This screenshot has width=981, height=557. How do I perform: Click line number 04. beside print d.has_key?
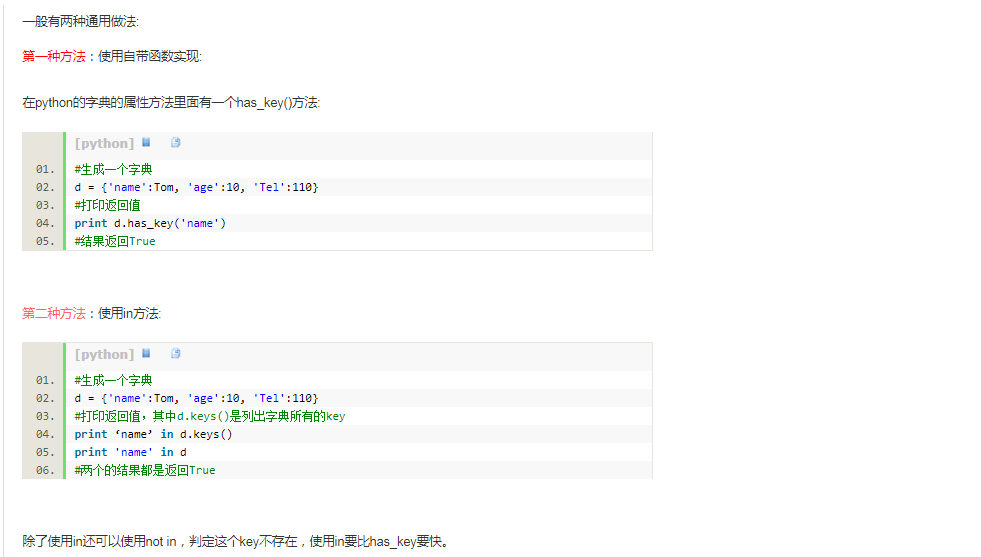coord(45,223)
